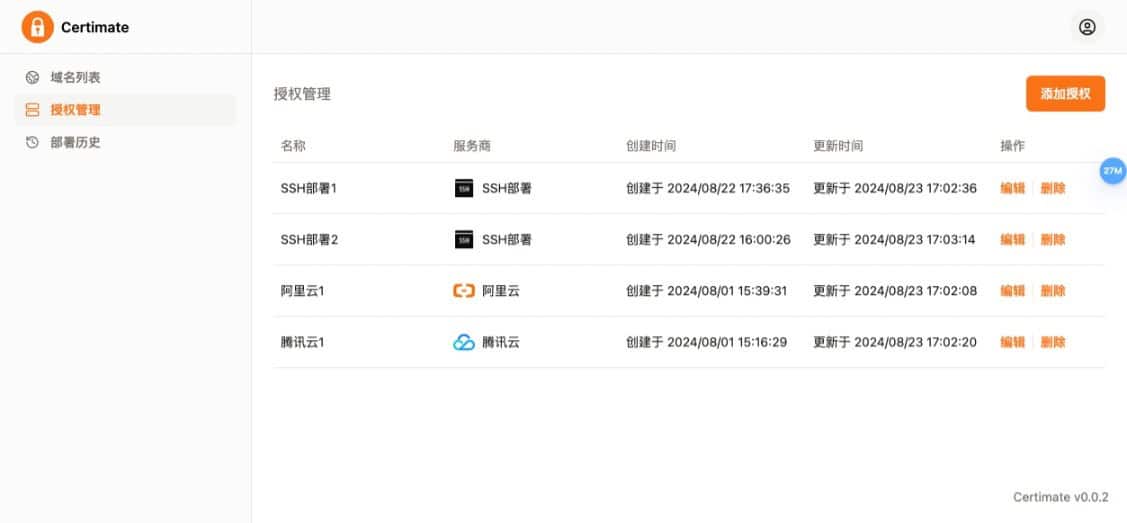Edit the 腾讯云1 authorization
Viewport: 1127px width, 523px height.
(1013, 342)
